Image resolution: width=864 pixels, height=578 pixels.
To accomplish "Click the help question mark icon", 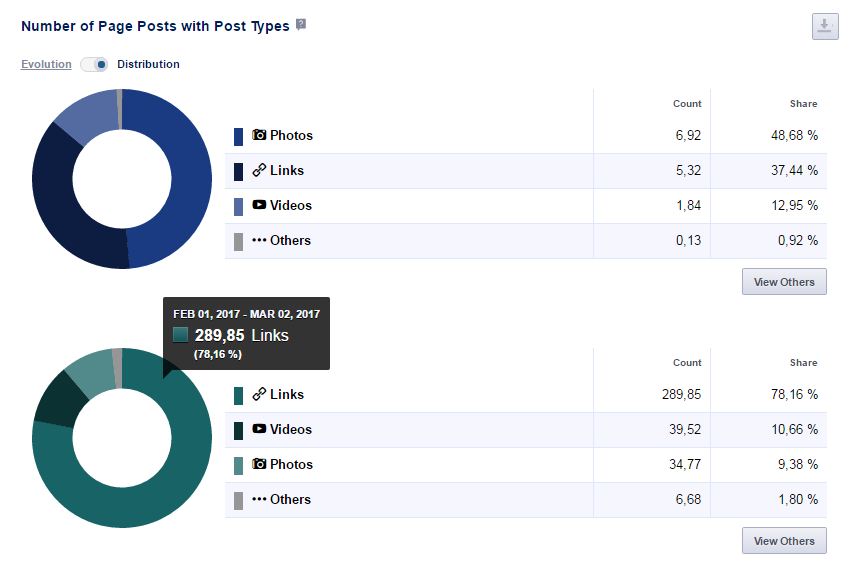I will point(301,25).
